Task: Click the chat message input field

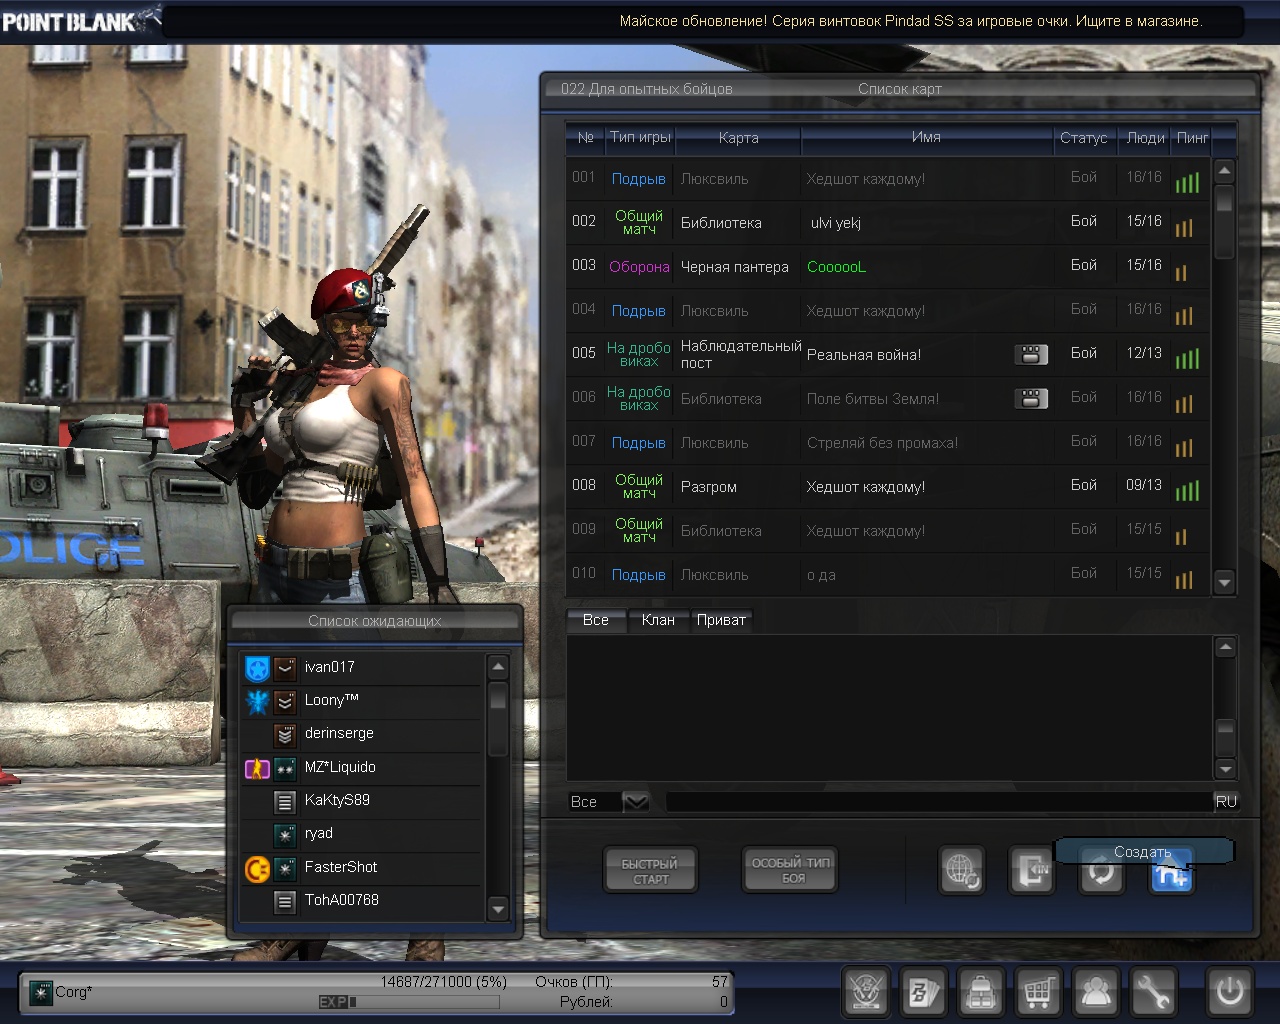Action: pyautogui.click(x=938, y=802)
